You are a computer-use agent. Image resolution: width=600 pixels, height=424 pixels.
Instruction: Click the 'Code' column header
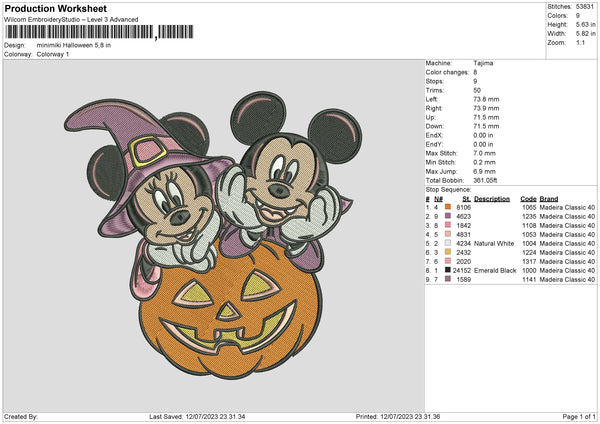[528, 199]
